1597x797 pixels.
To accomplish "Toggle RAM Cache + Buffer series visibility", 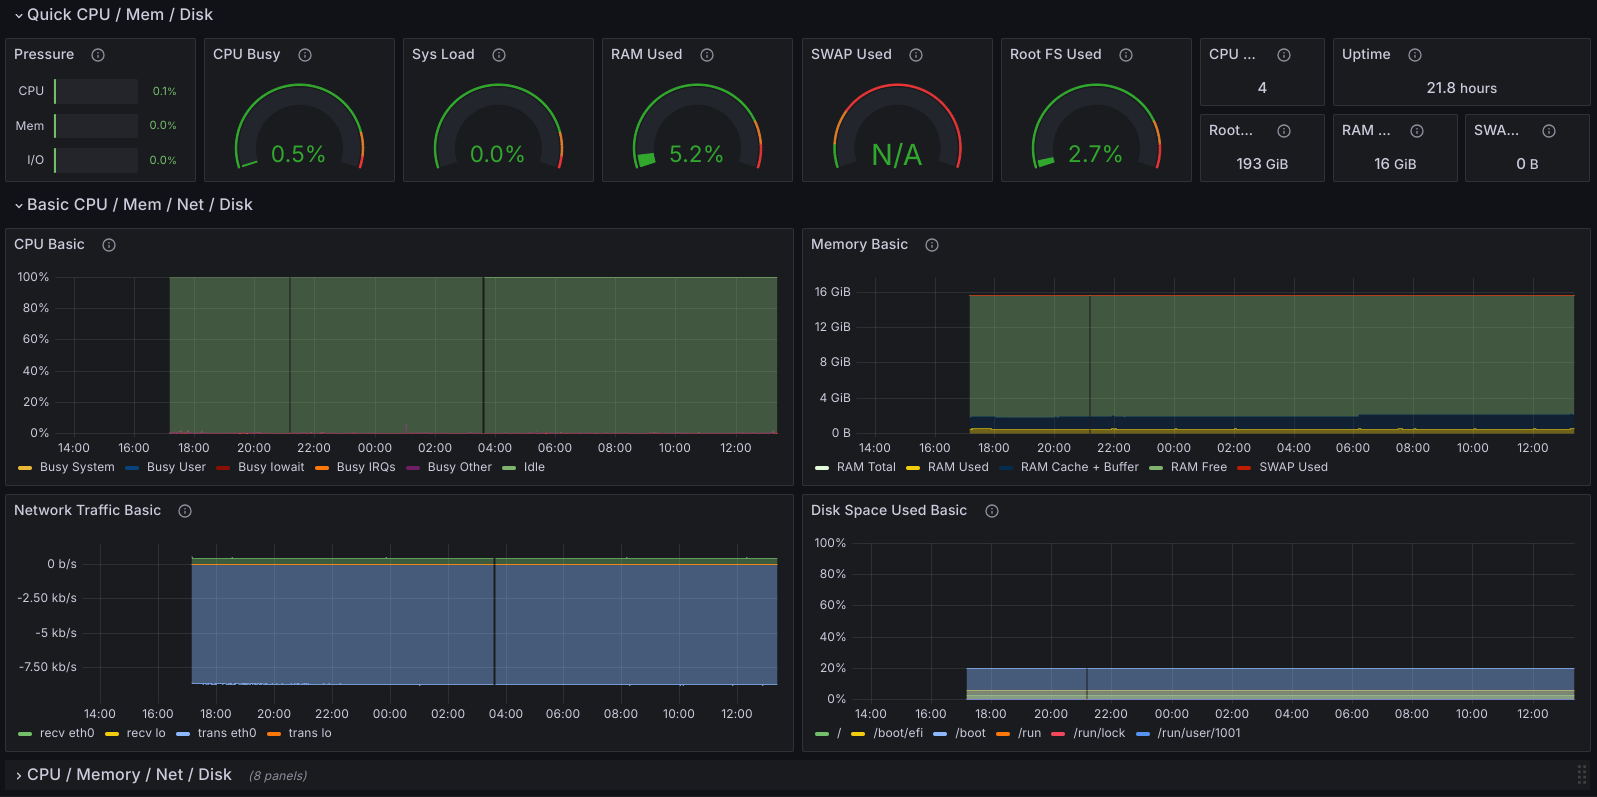I will click(1079, 467).
